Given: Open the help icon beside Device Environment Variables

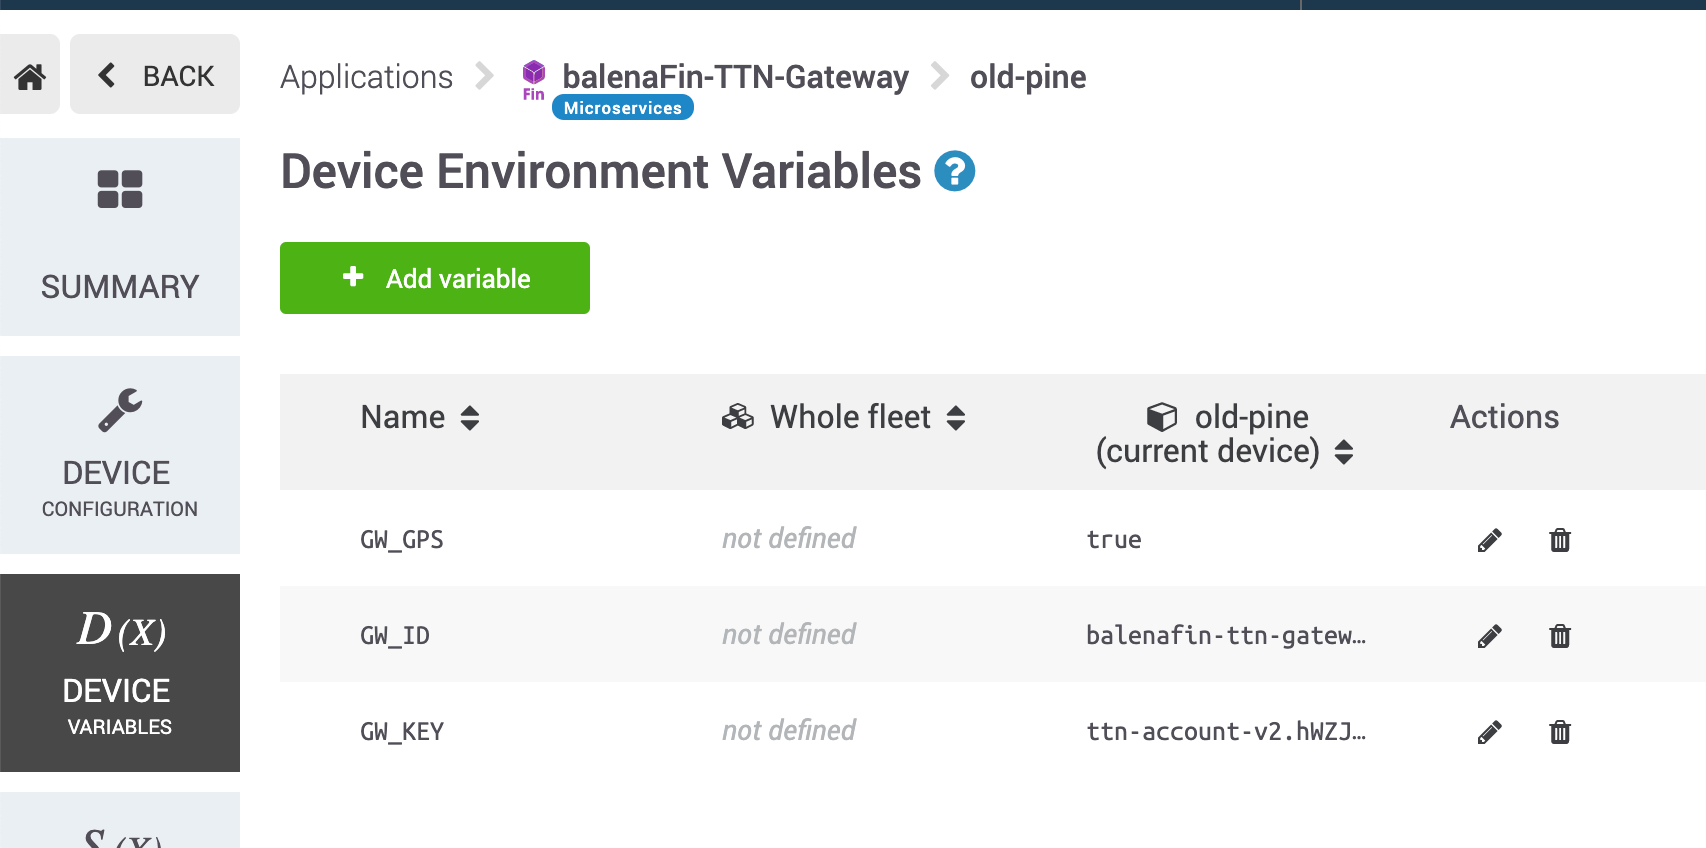Looking at the screenshot, I should coord(954,171).
